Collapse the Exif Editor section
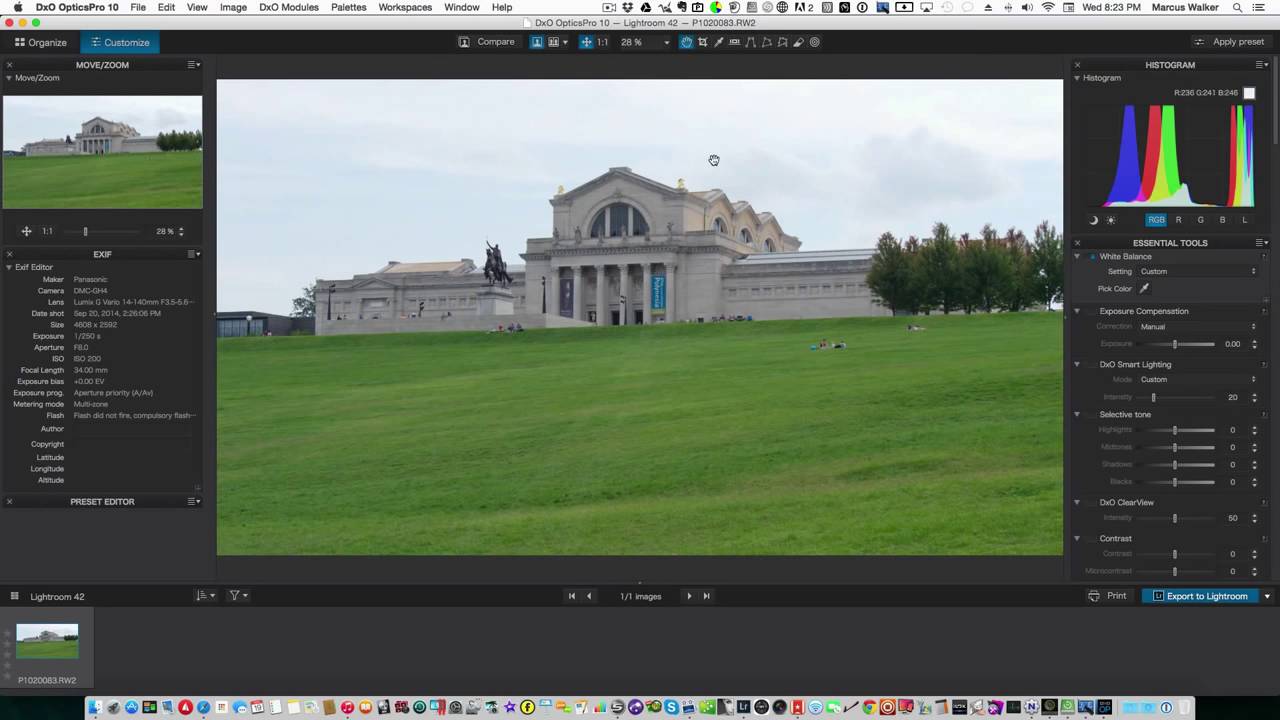This screenshot has height=720, width=1280. coord(9,267)
